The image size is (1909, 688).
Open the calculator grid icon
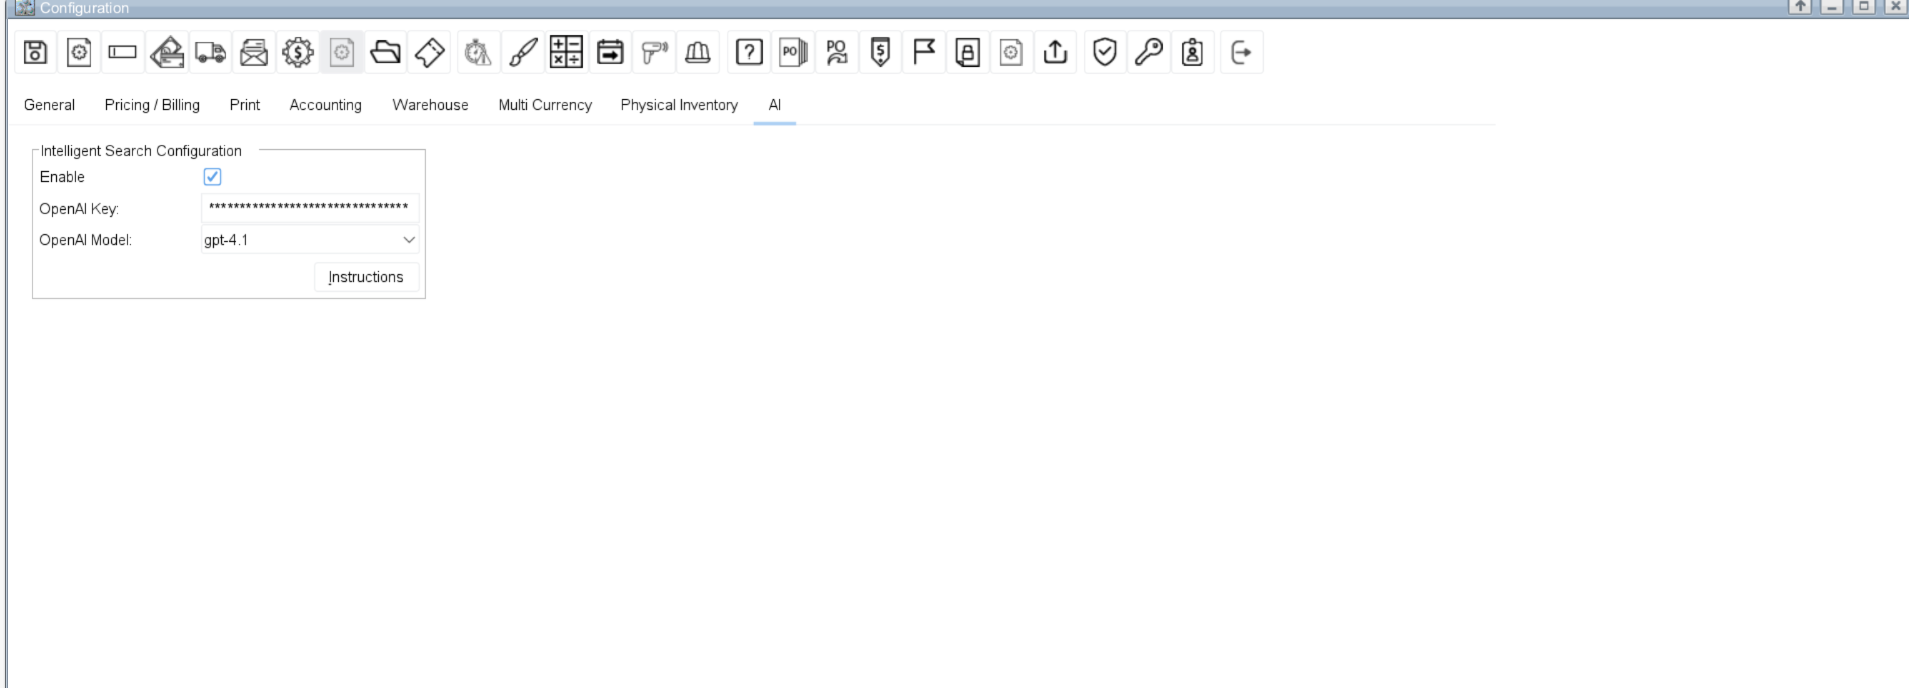point(566,53)
